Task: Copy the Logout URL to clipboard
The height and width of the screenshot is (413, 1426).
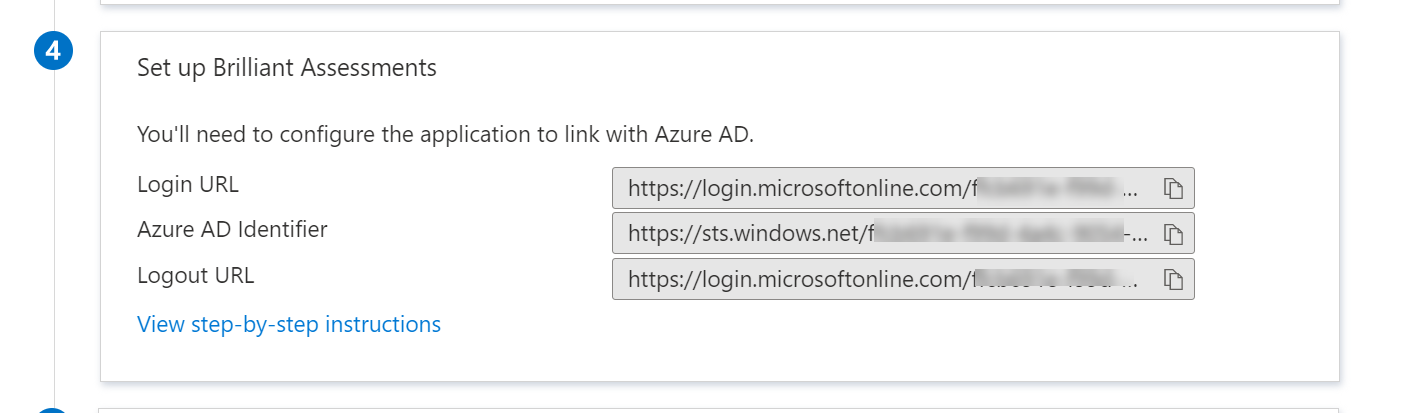Action: click(1173, 279)
